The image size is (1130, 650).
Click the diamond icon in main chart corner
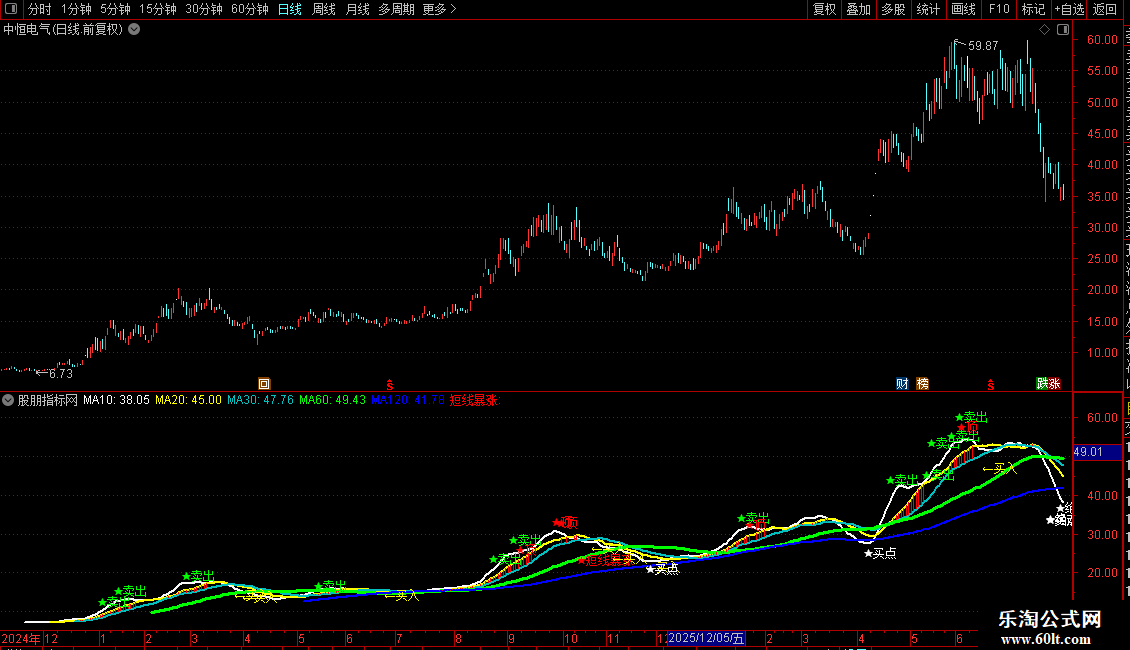click(x=1044, y=30)
